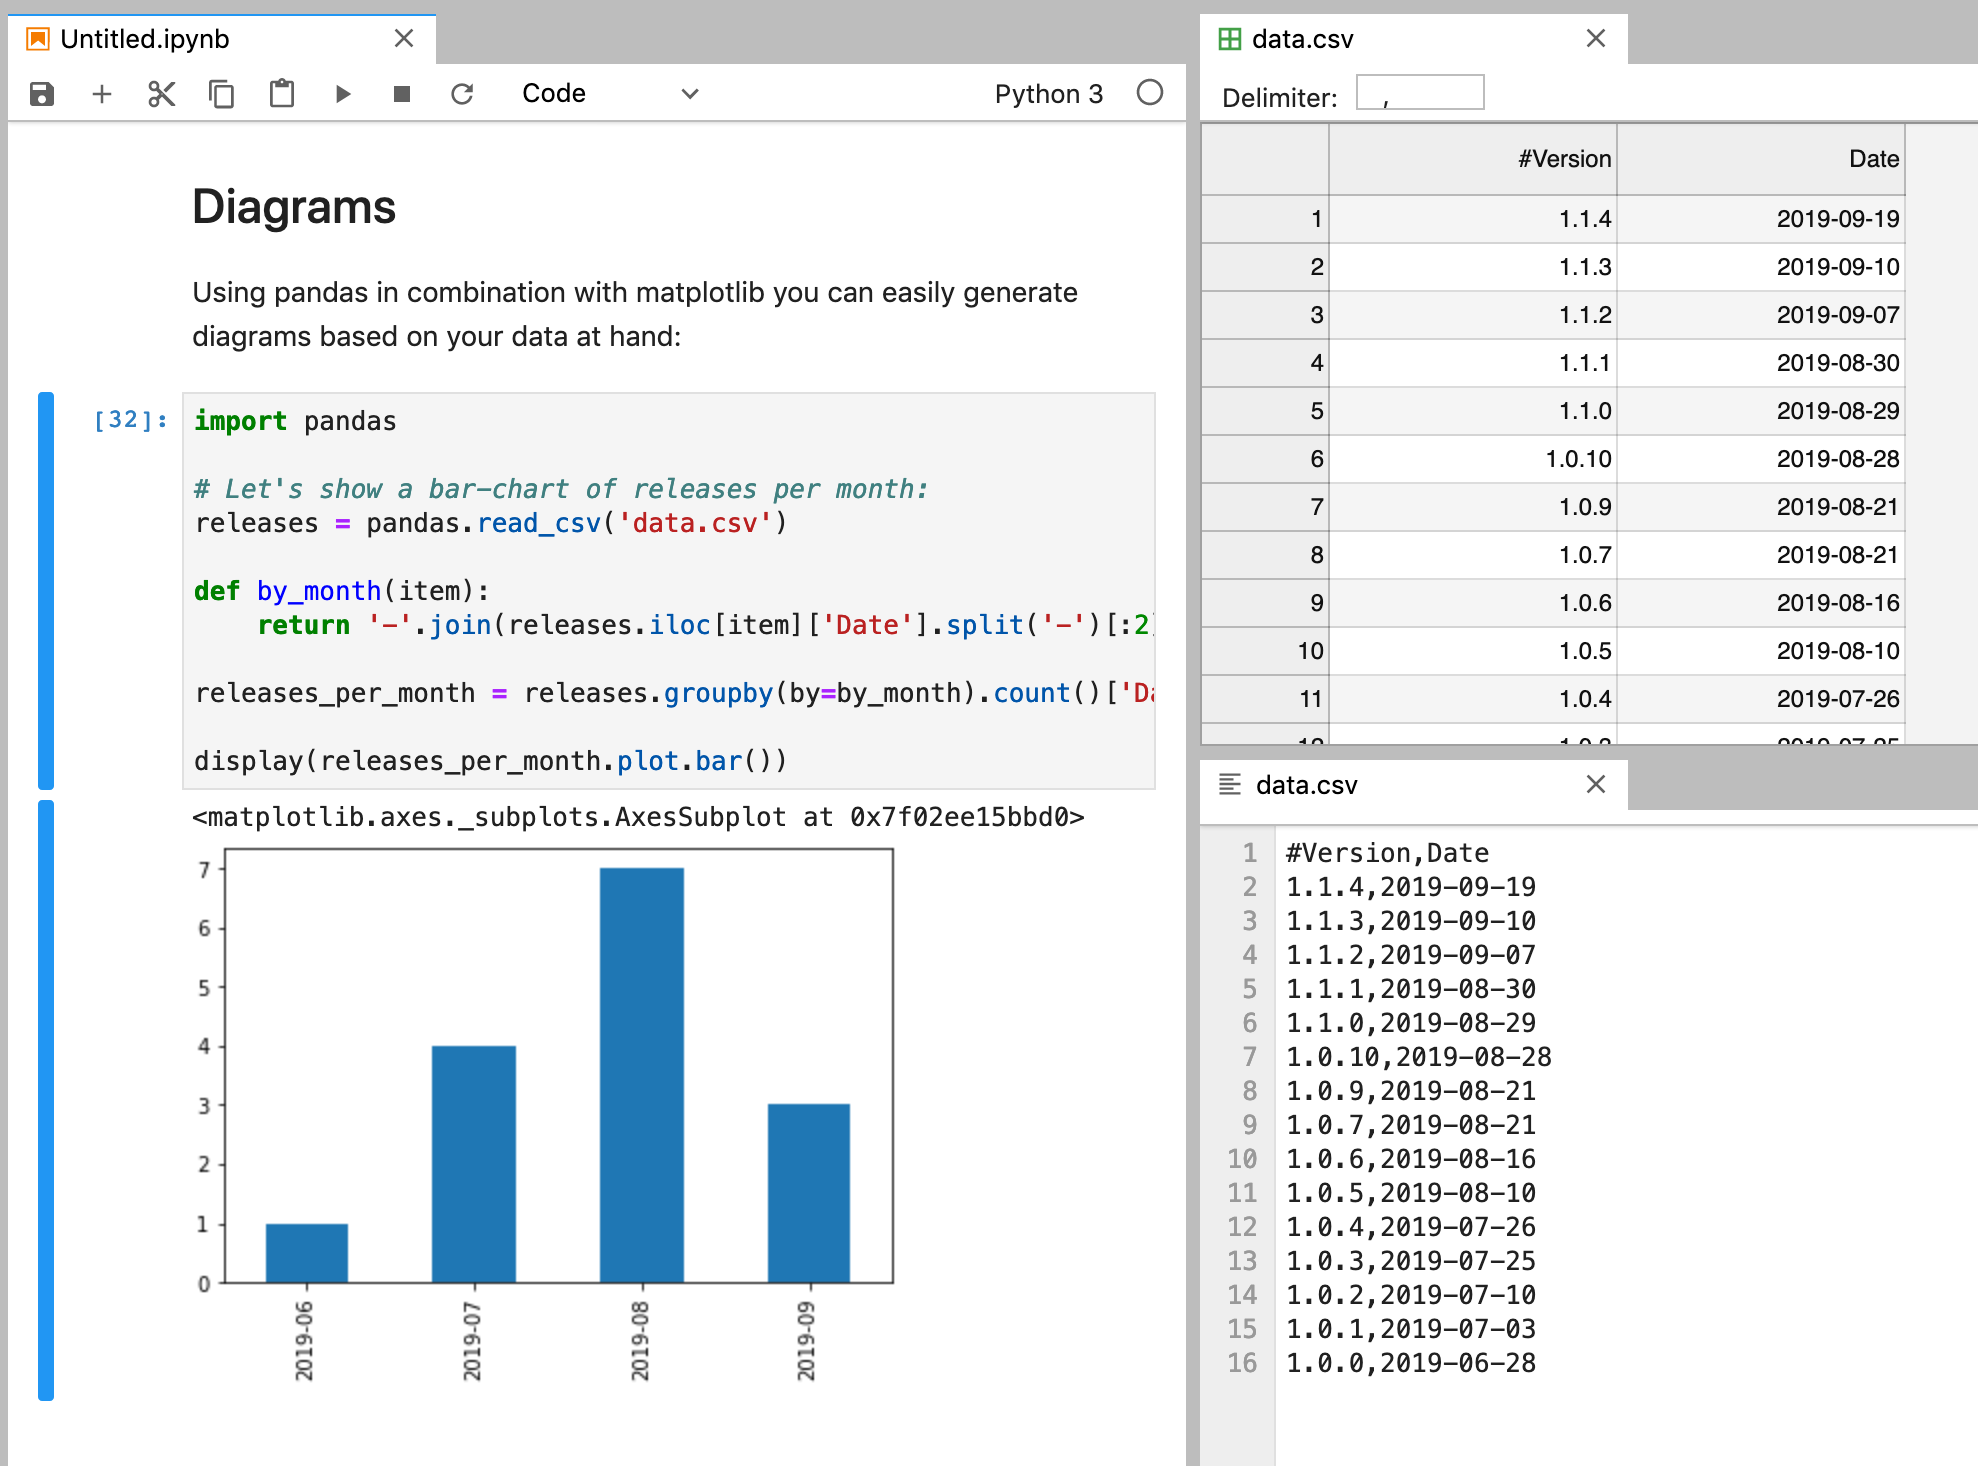
Task: Cut selected cell with the scissors icon
Action: point(161,94)
